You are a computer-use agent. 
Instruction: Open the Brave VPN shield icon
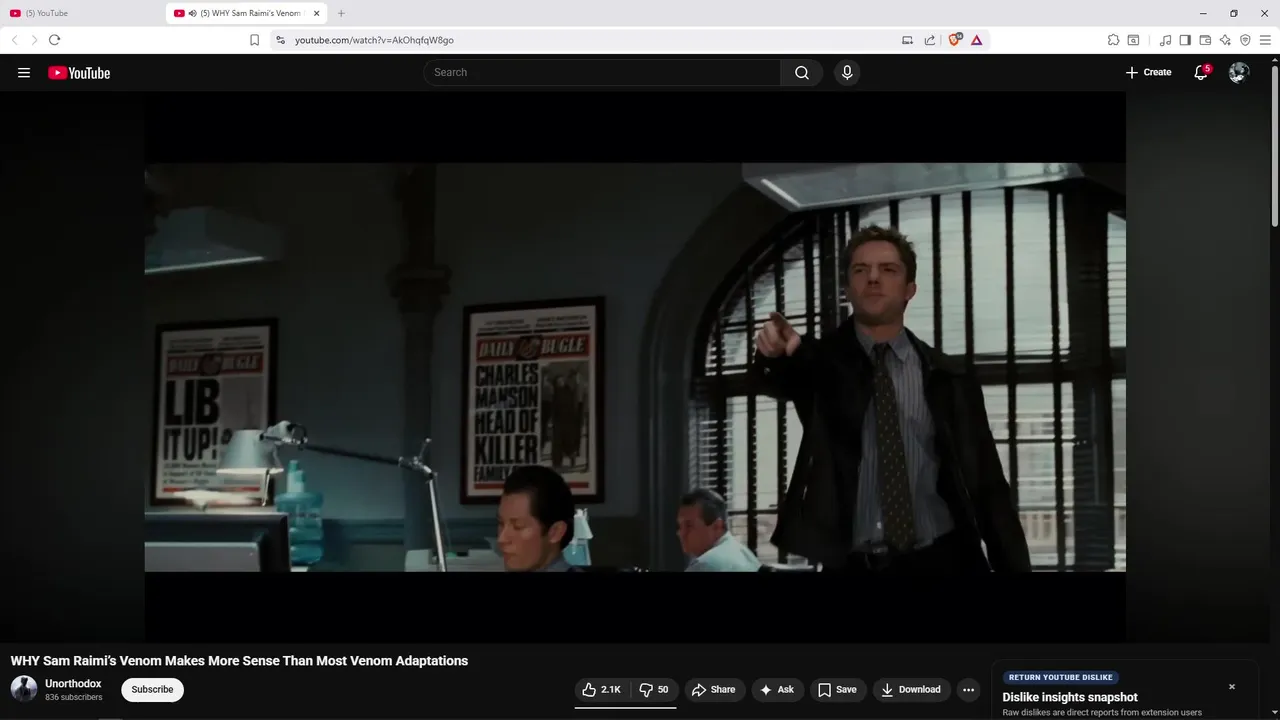[1245, 40]
